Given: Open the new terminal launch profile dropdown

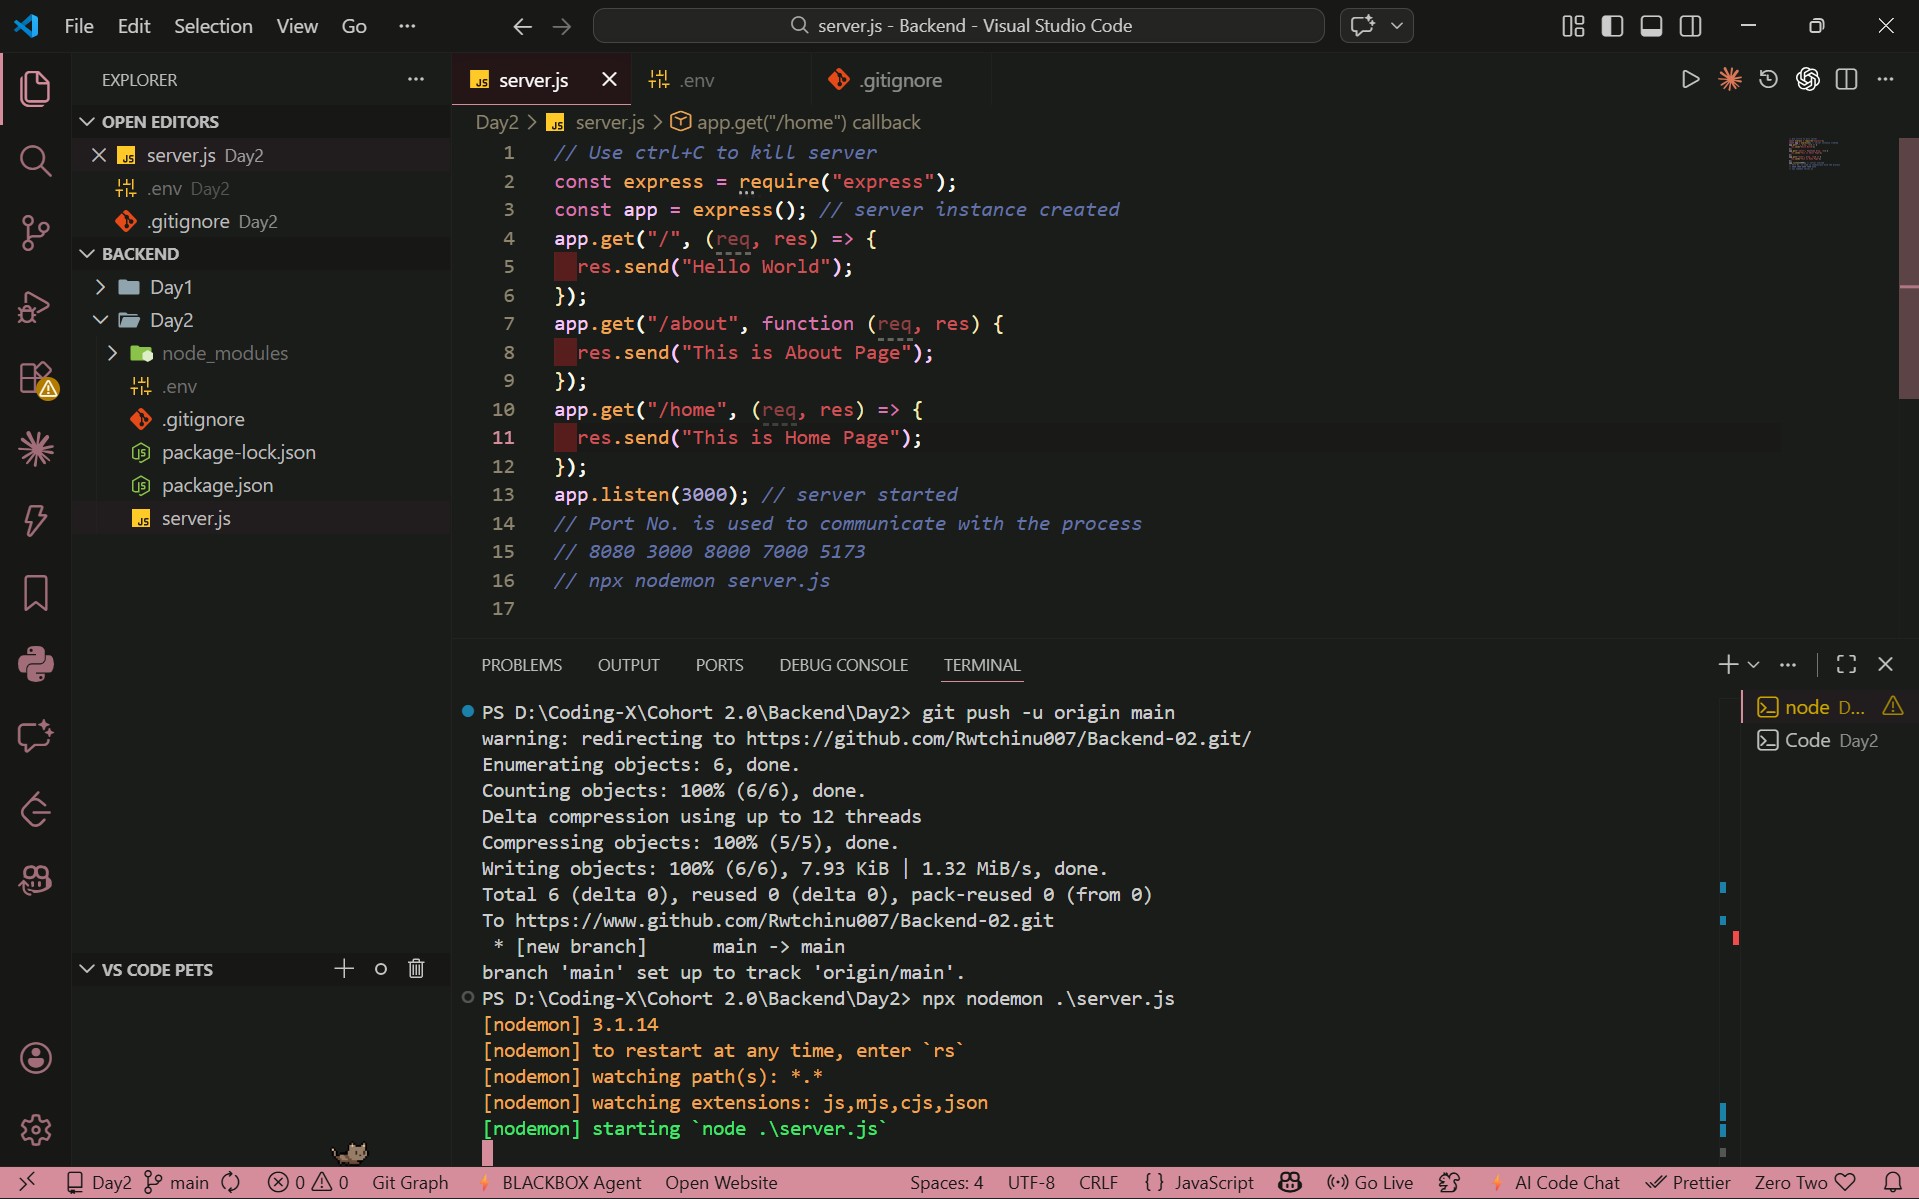Looking at the screenshot, I should (x=1753, y=664).
